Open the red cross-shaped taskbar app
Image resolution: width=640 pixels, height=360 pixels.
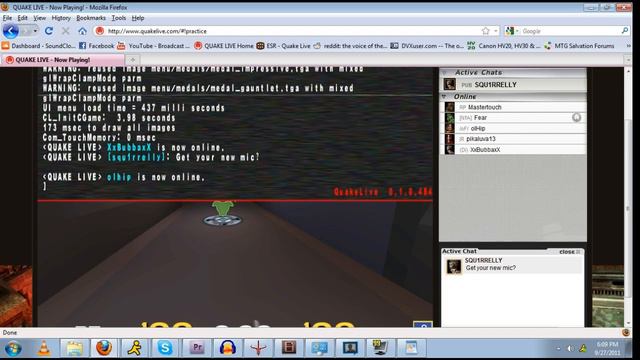coord(258,348)
